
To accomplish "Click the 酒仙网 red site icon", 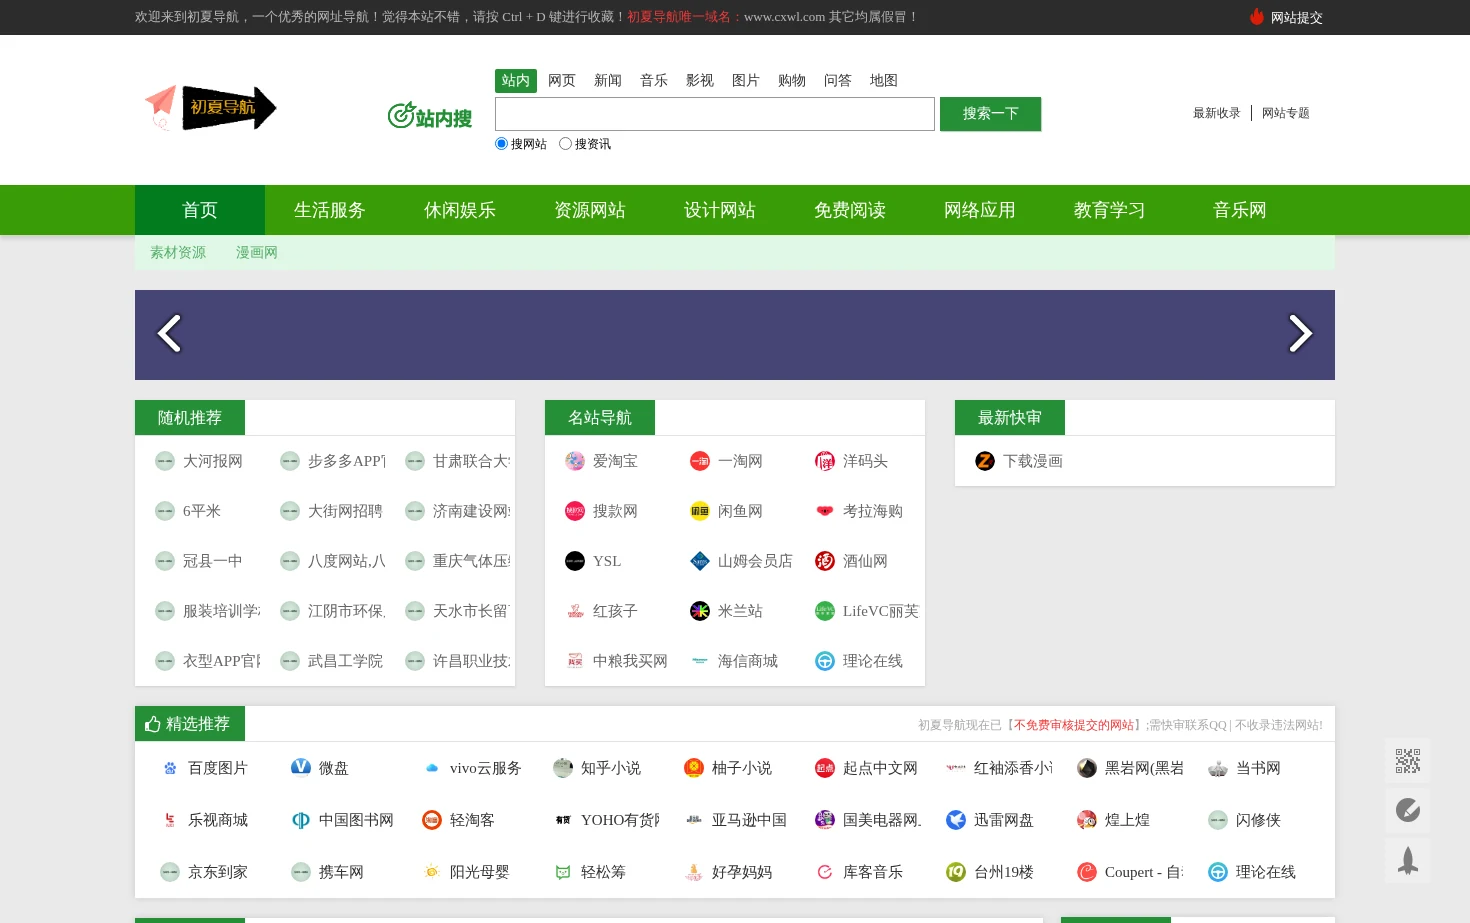I will click(825, 561).
